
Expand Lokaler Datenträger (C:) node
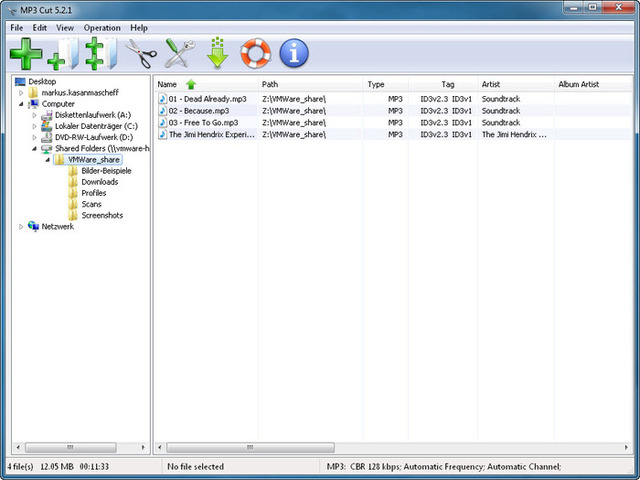click(35, 126)
